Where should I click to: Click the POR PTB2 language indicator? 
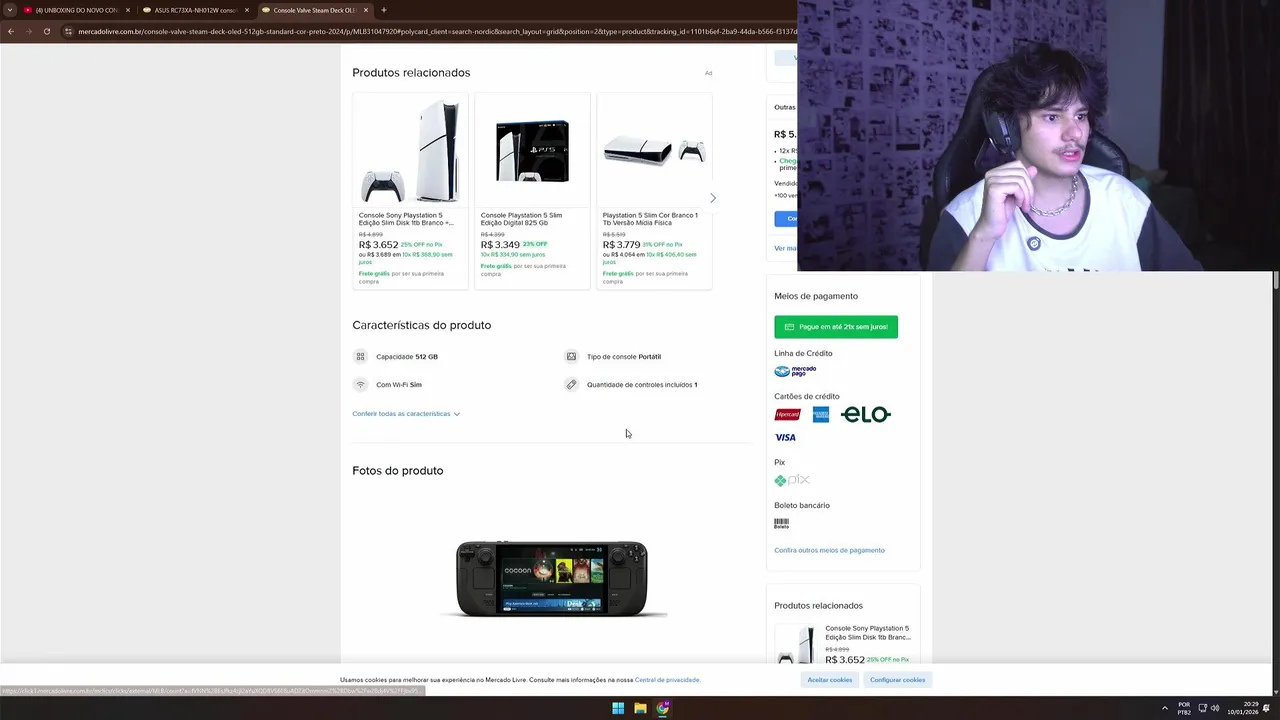(1184, 709)
